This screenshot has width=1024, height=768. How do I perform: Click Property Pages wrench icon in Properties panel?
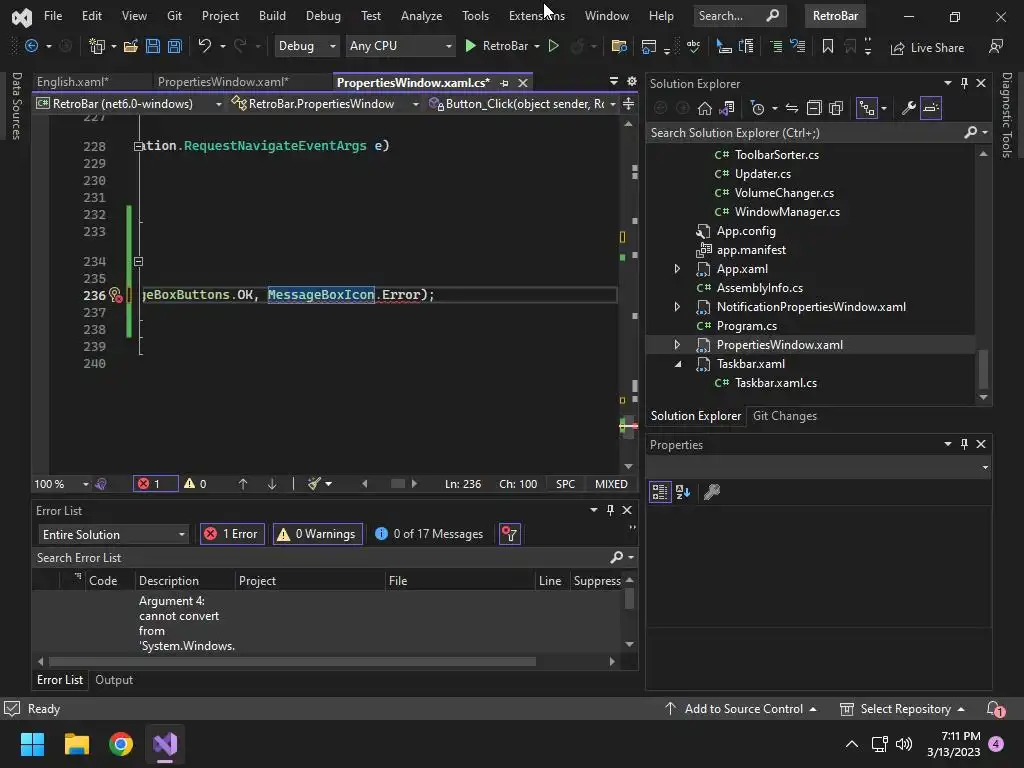[712, 492]
